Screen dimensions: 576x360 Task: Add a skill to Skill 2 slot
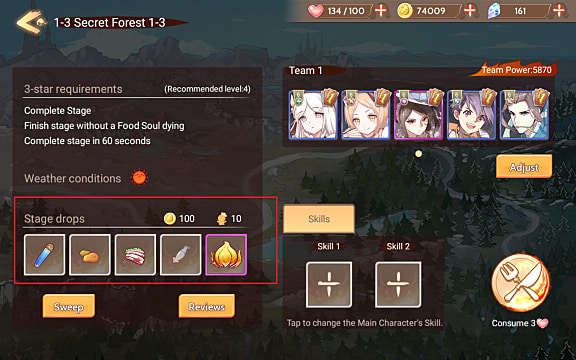pos(398,285)
